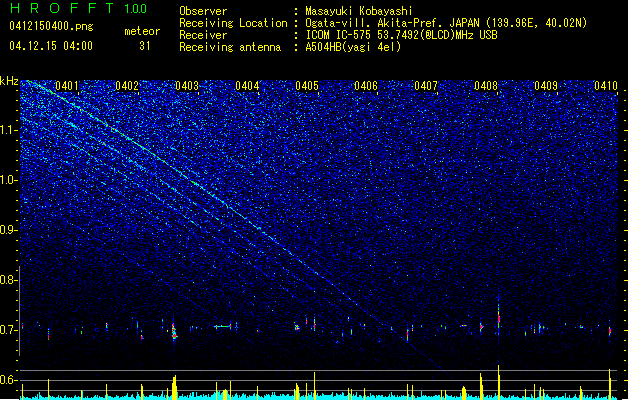This screenshot has height=400, width=629.
Task: Click the 0401 time marker
Action: click(67, 86)
